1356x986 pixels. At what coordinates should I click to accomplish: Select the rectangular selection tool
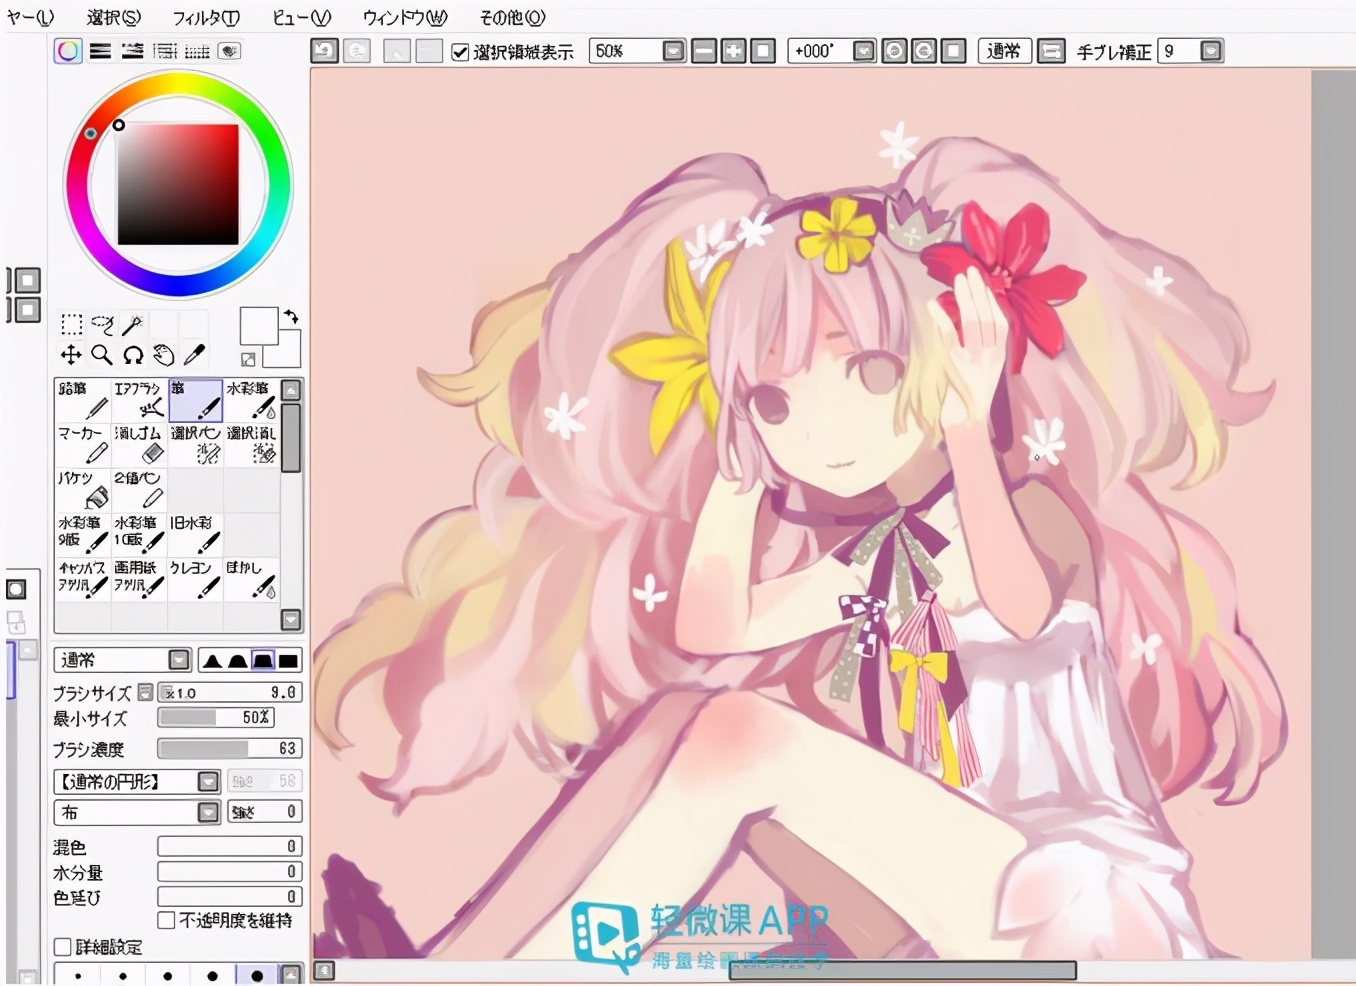[x=71, y=324]
